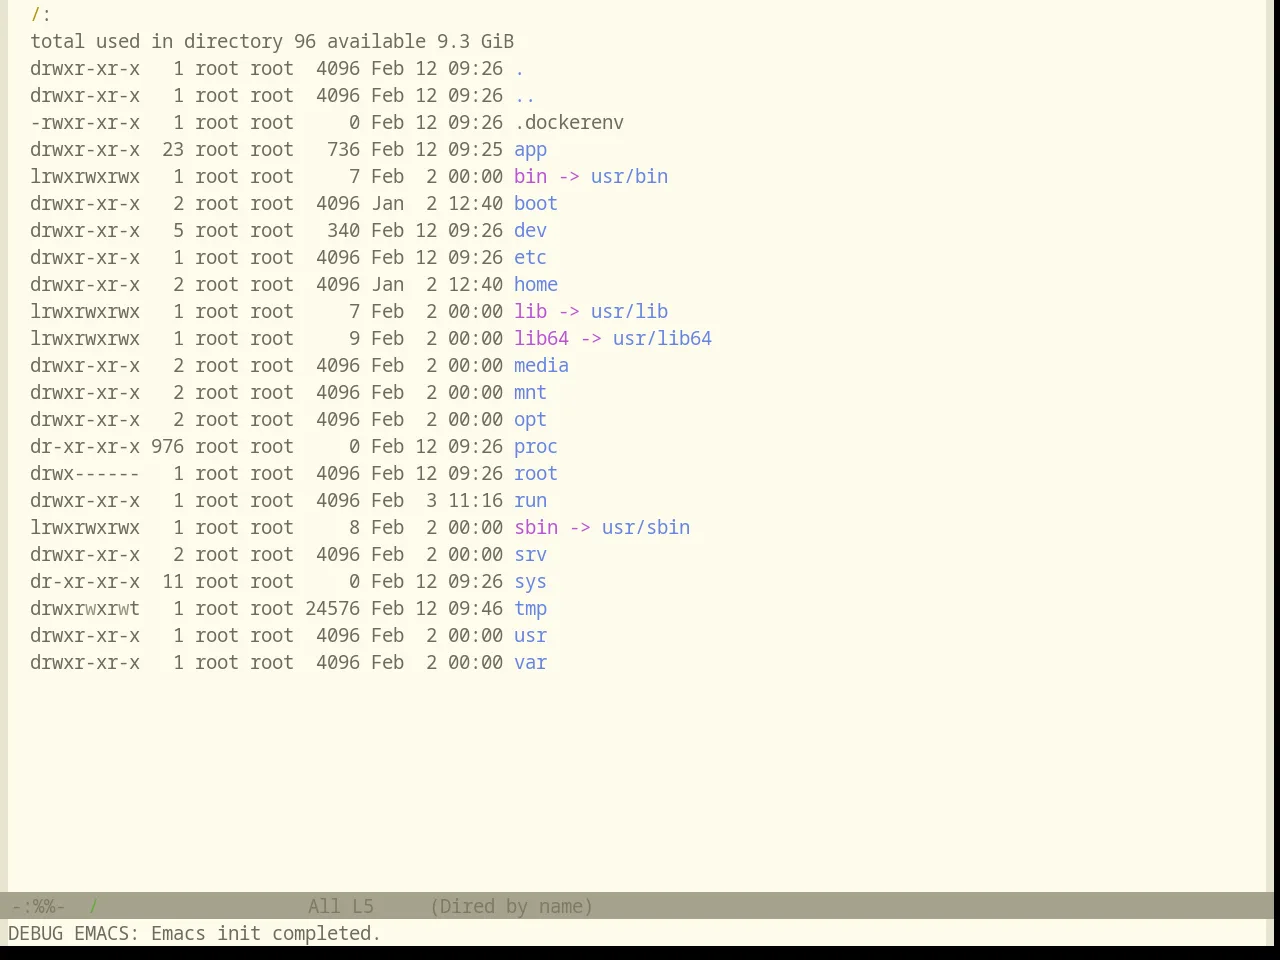Click the 11:16 timestamp of run
The width and height of the screenshot is (1280, 960).
click(475, 501)
